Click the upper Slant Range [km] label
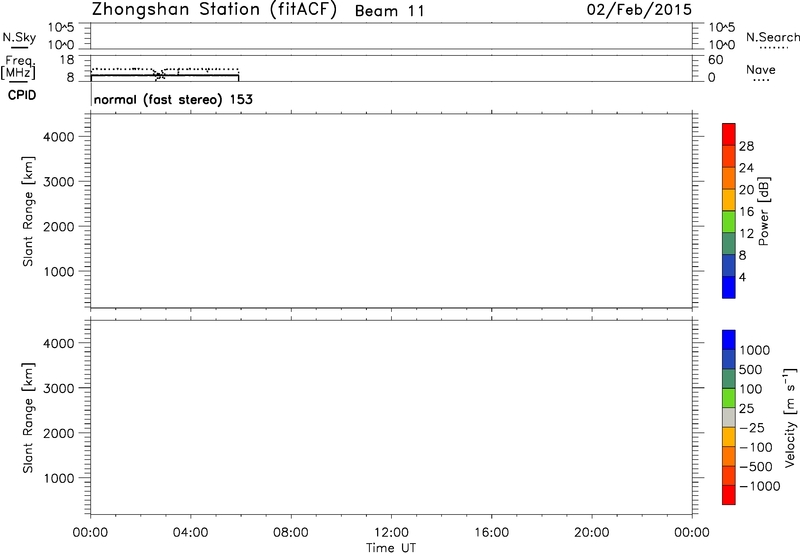The image size is (800, 554). tap(28, 211)
